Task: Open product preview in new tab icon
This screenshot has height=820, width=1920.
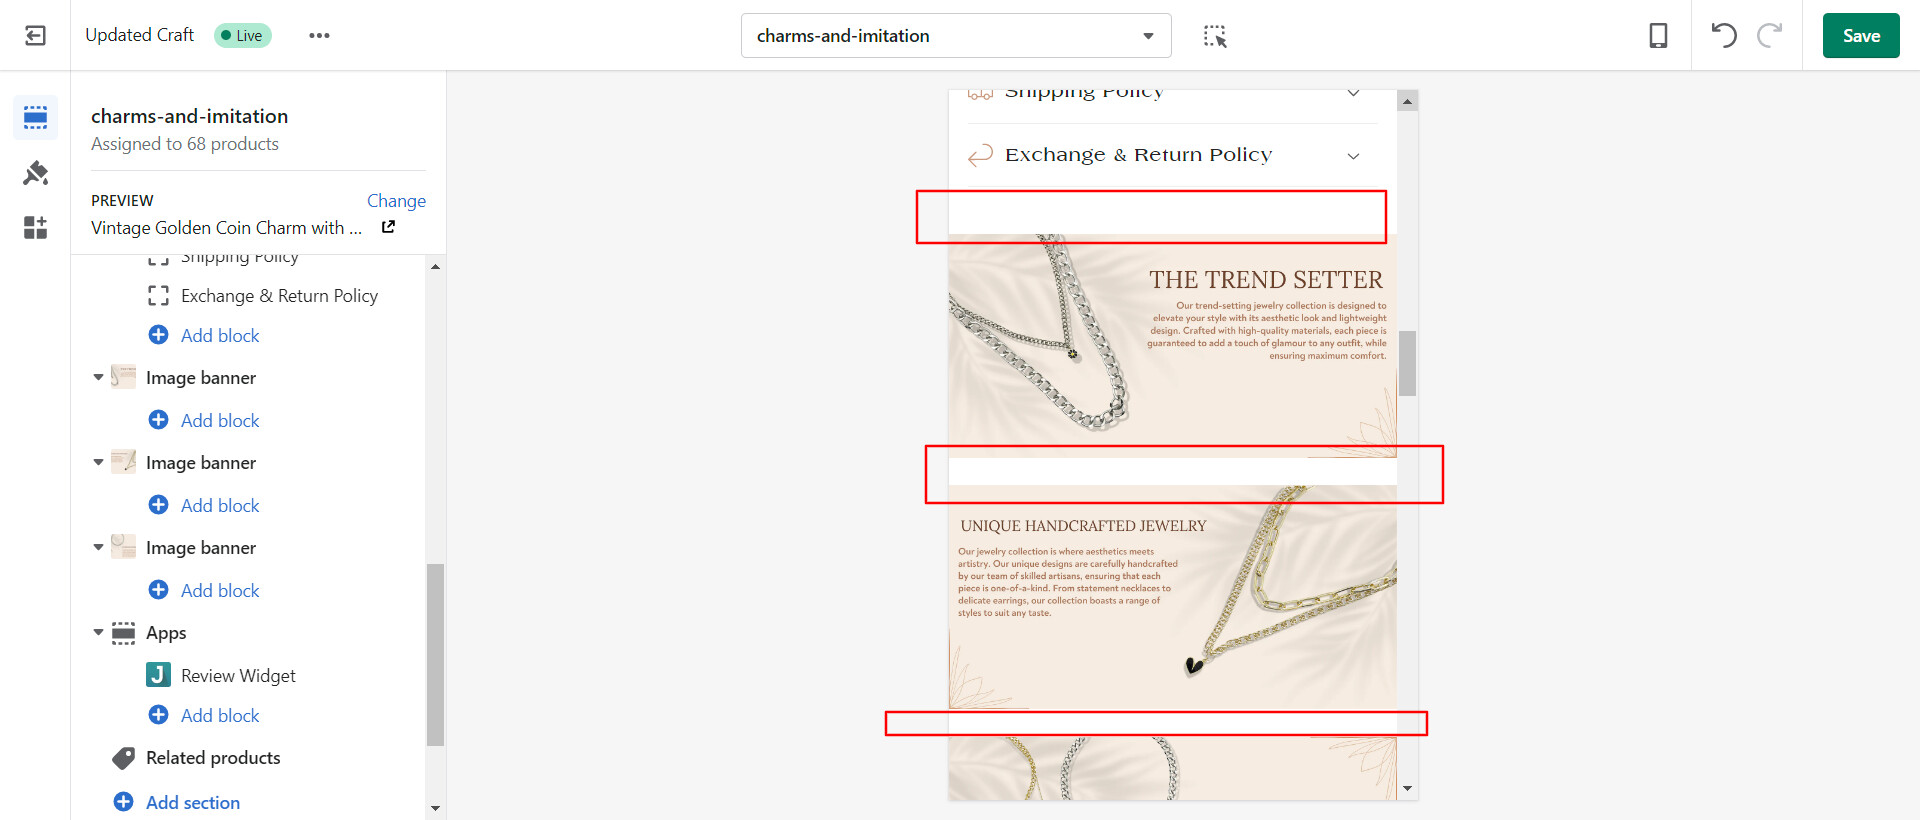Action: (x=388, y=227)
